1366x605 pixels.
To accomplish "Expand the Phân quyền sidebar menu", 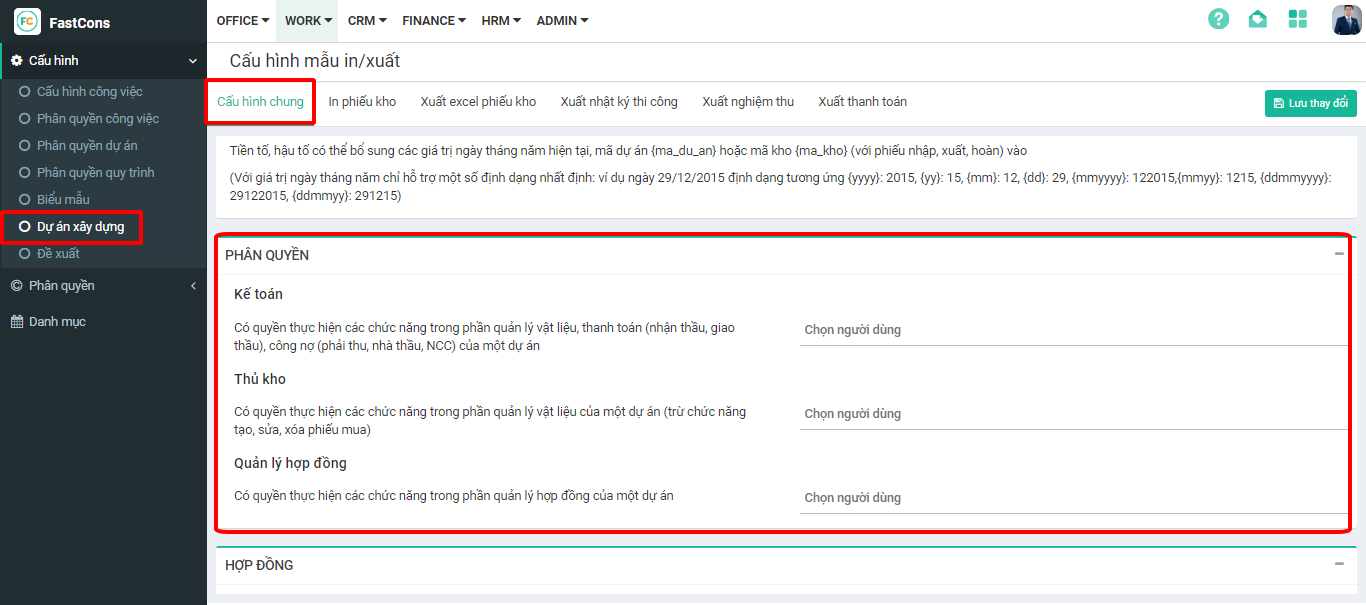I will [x=193, y=286].
